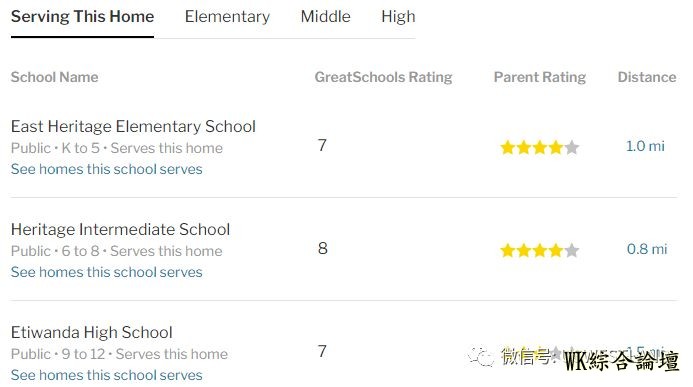Screen dimensions: 693x387
Task: Select the Serving This Home tab
Action: (82, 17)
